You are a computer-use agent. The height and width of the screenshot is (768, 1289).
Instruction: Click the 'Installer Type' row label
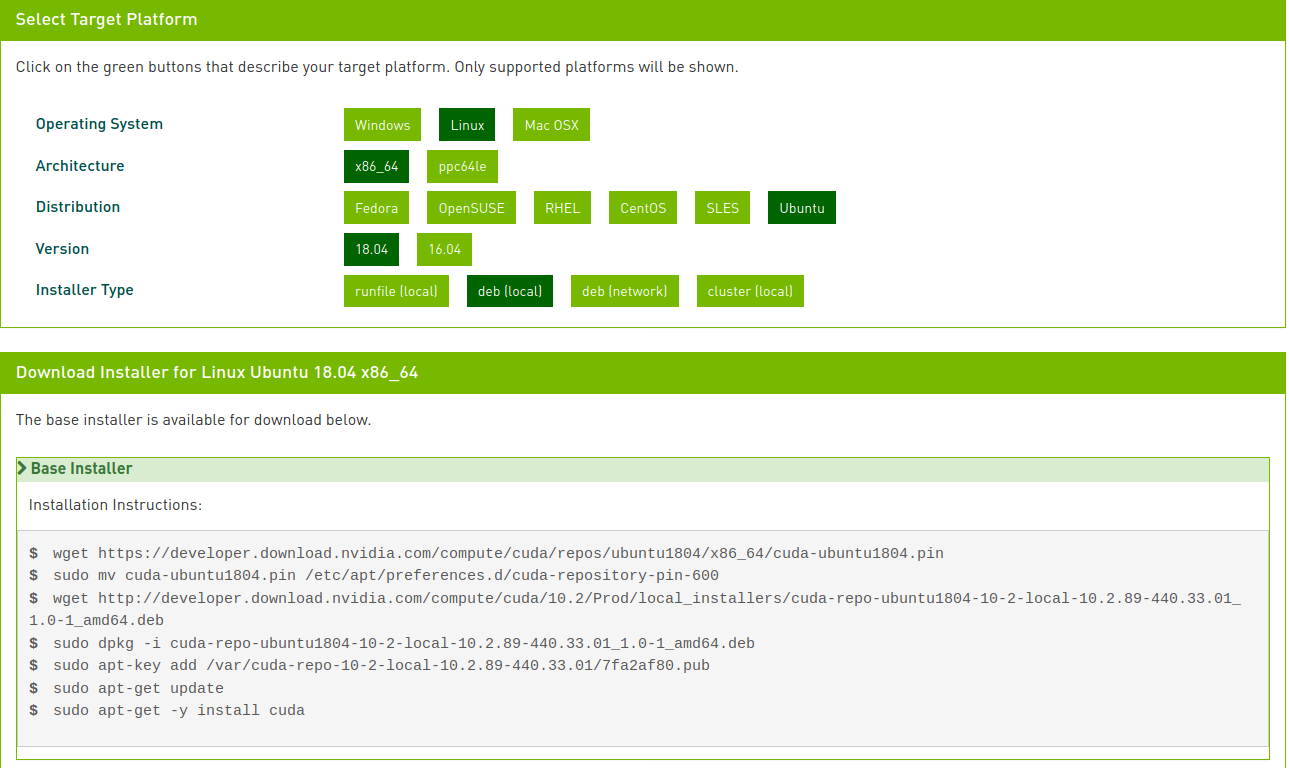pos(85,290)
